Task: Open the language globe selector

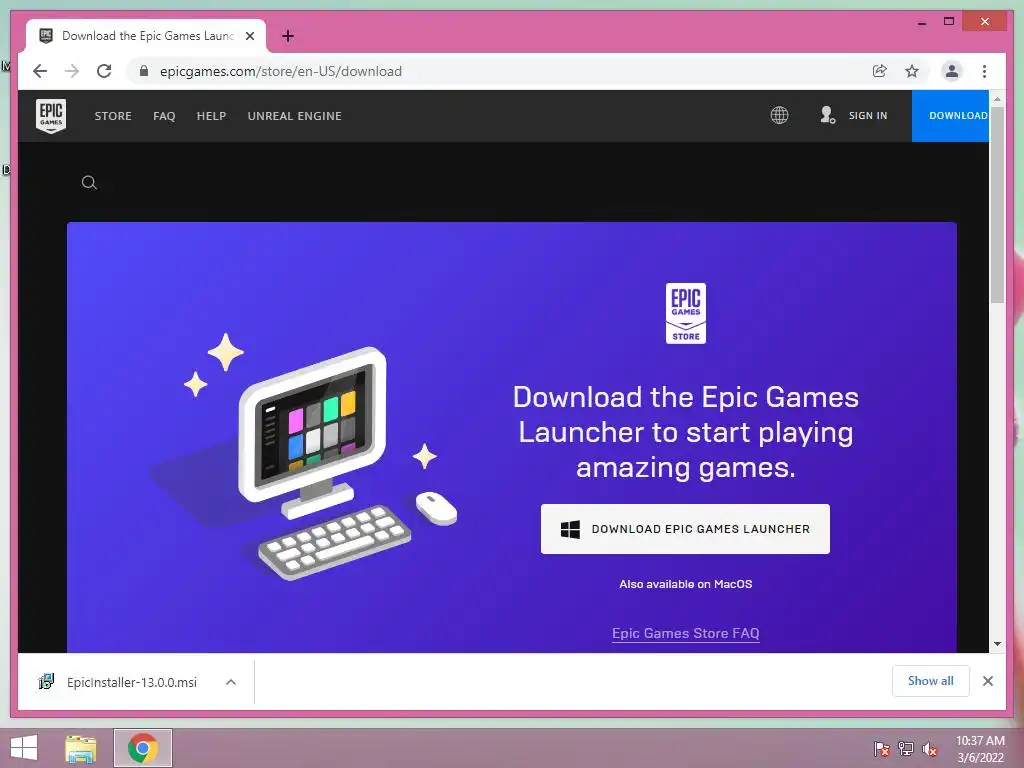Action: click(779, 116)
